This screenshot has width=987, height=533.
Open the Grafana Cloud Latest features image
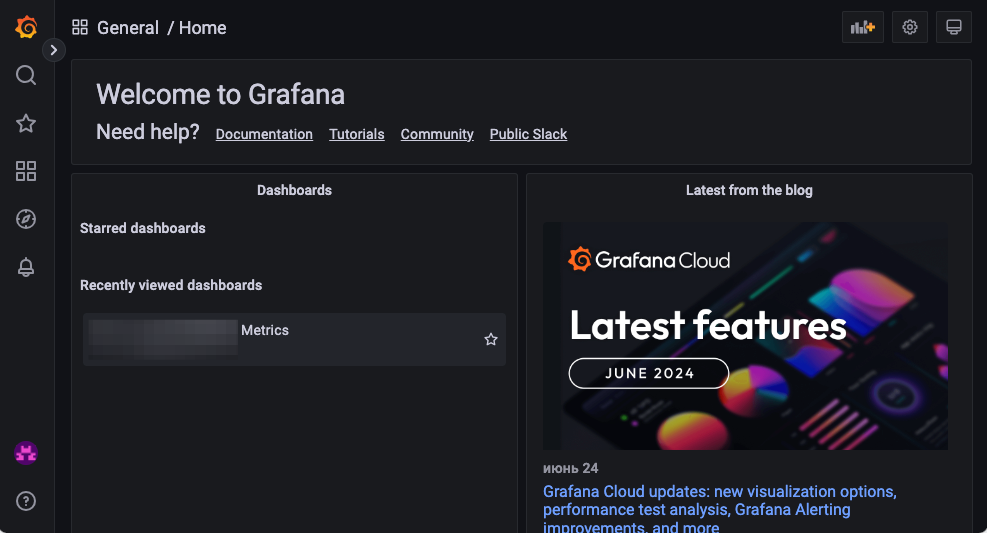pos(745,335)
